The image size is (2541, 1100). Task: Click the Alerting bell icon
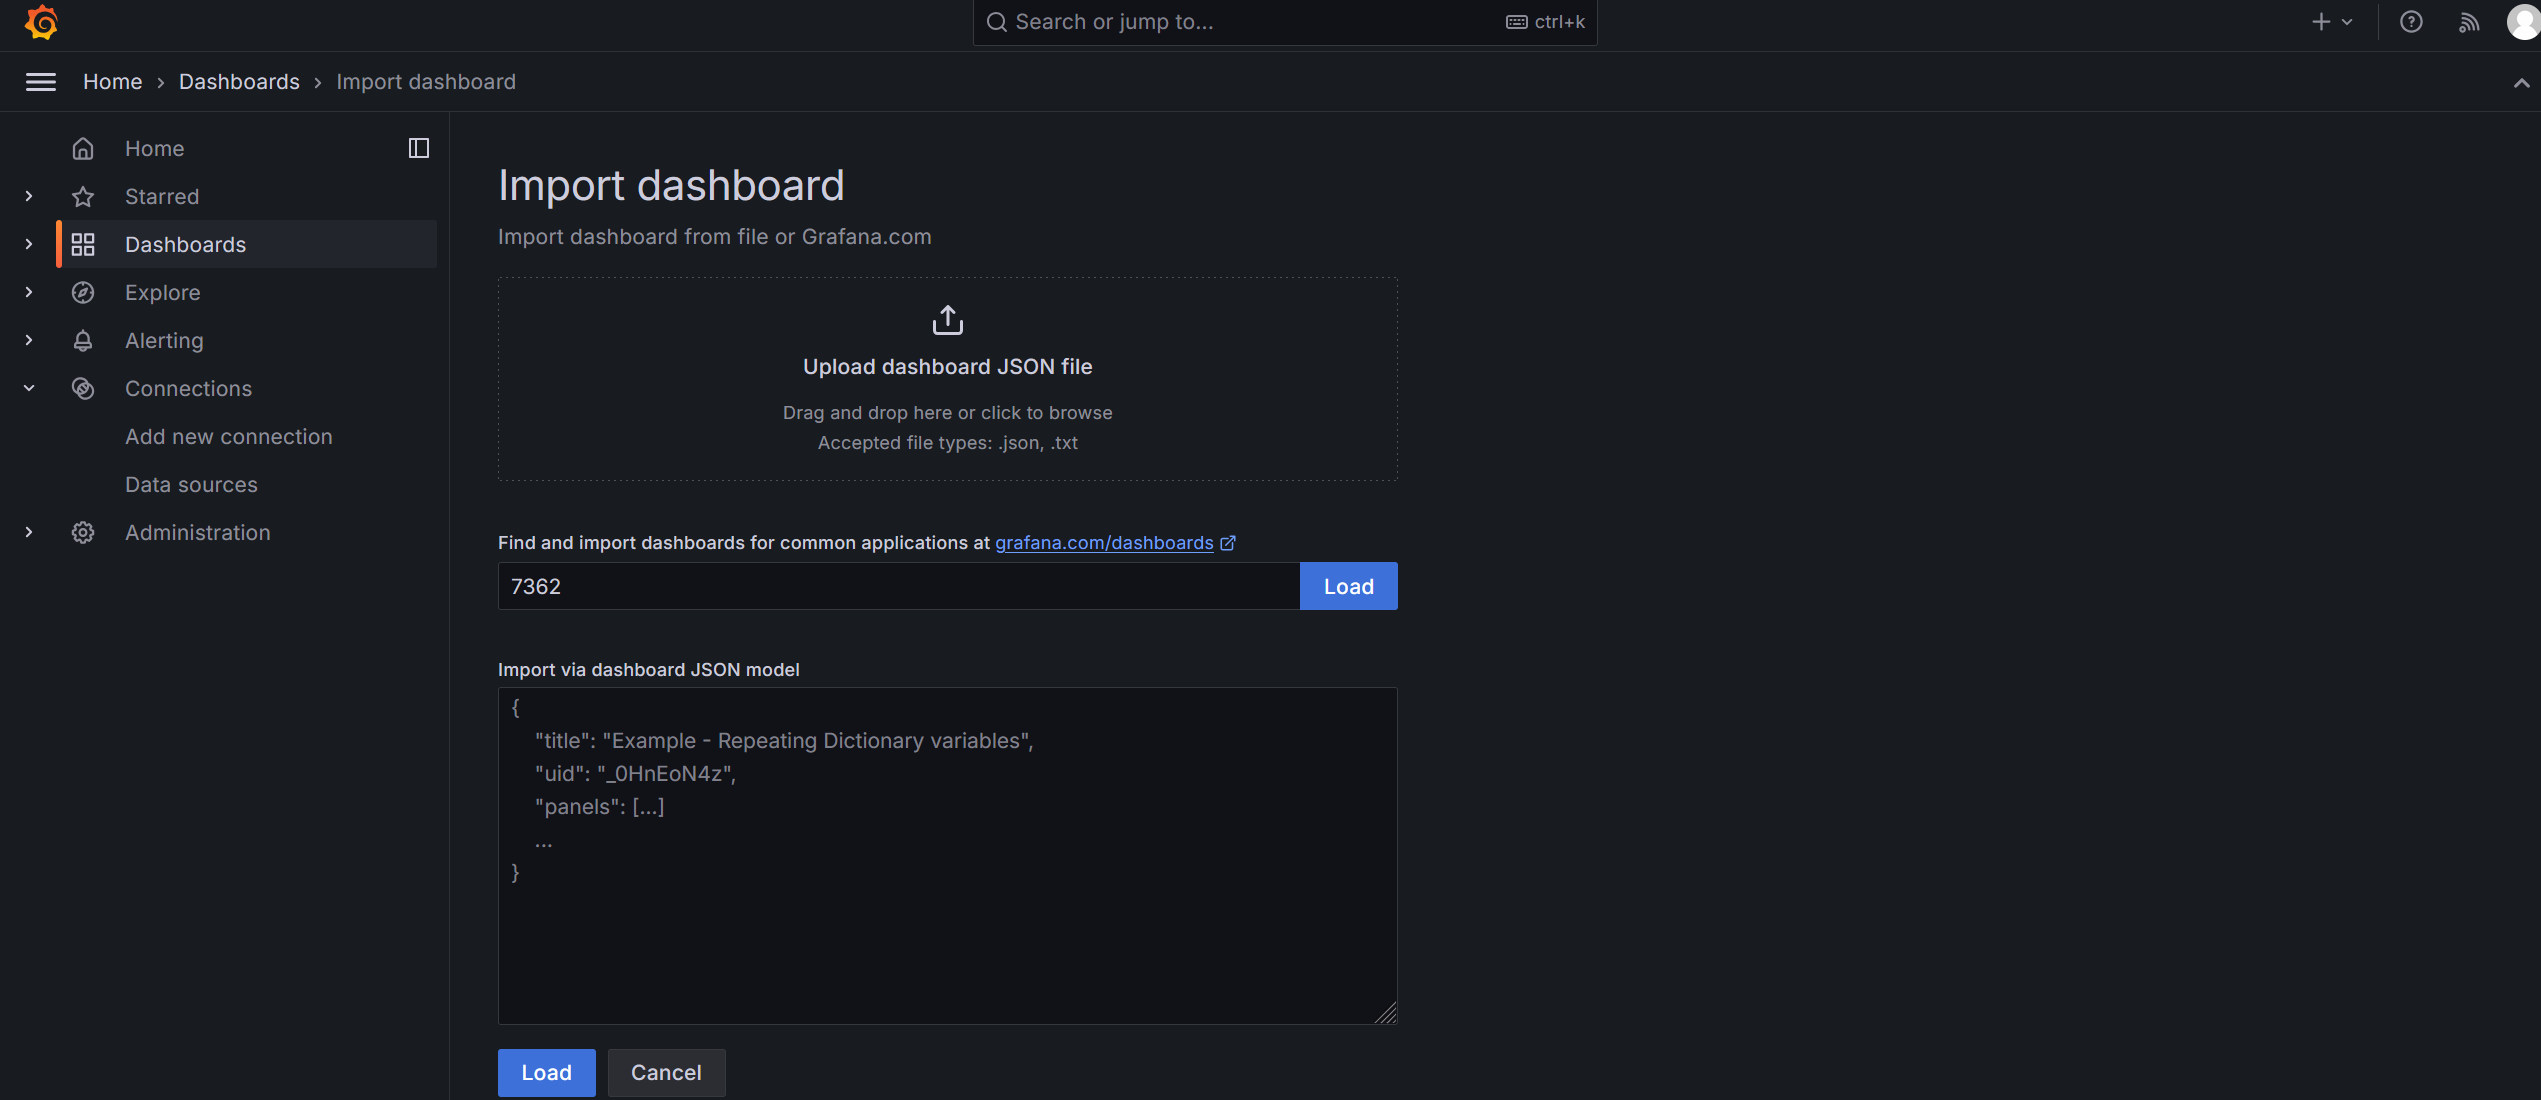83,340
